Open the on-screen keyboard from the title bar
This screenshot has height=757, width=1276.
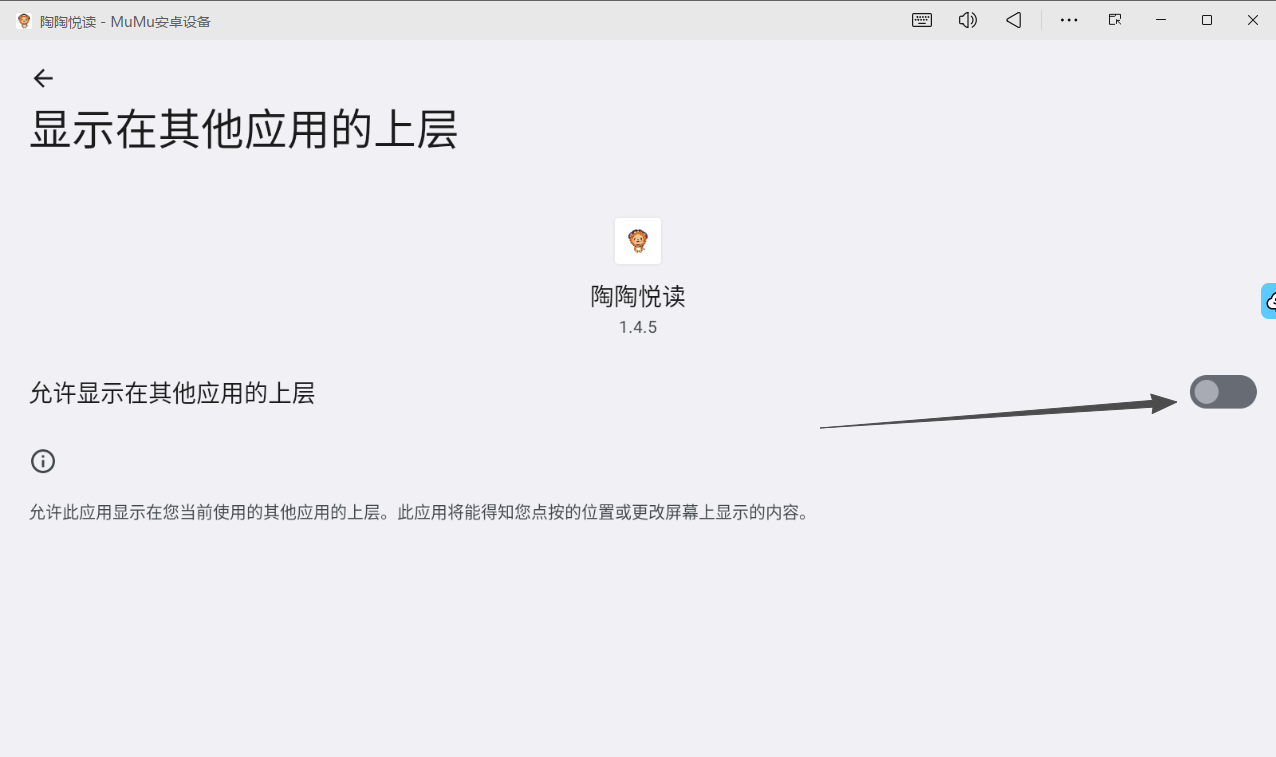click(921, 19)
